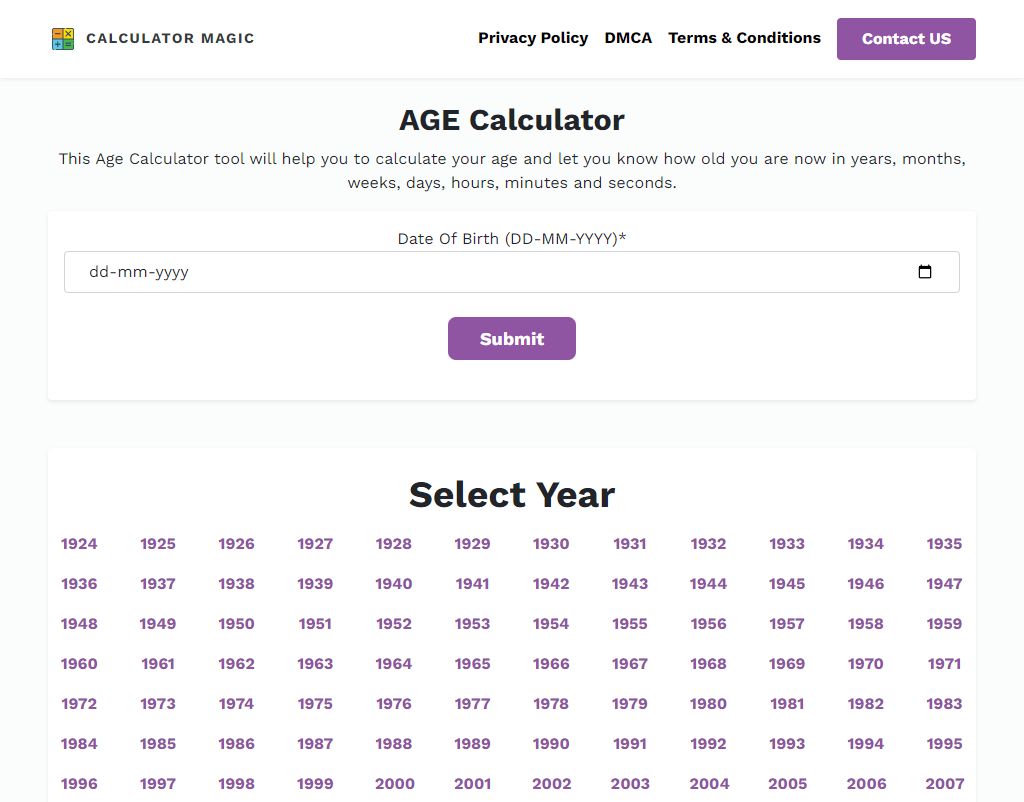This screenshot has height=802, width=1024.
Task: Go to the DMCA page
Action: click(628, 38)
